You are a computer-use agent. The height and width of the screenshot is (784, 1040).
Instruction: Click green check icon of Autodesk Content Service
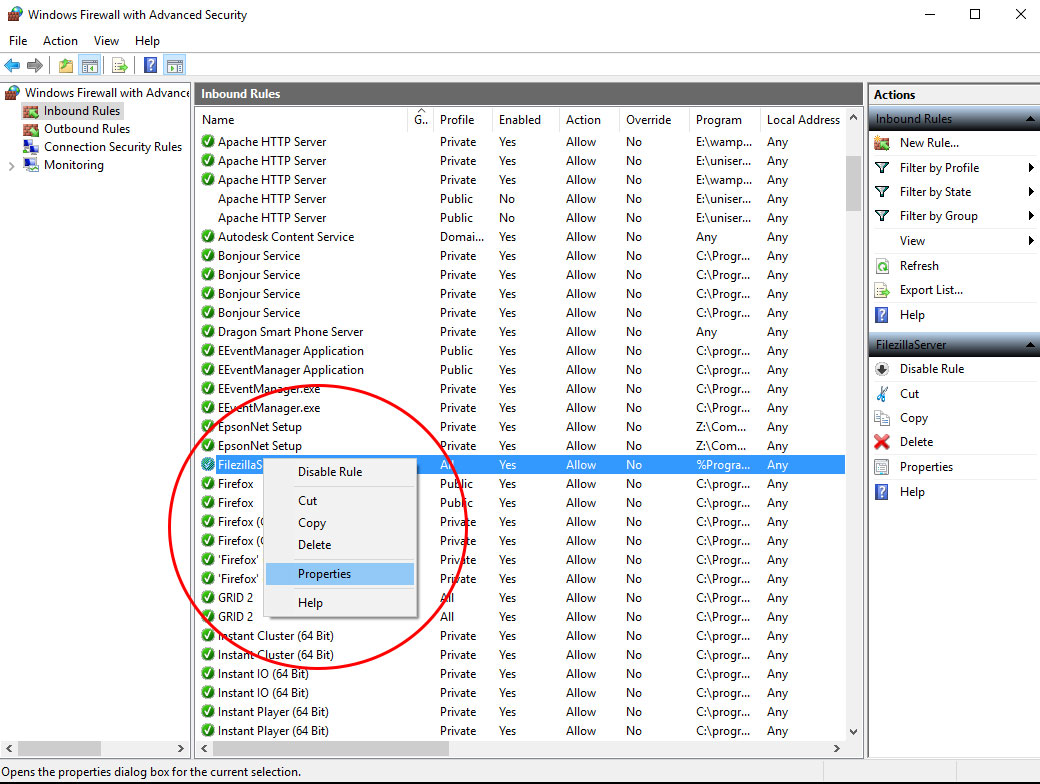click(208, 236)
